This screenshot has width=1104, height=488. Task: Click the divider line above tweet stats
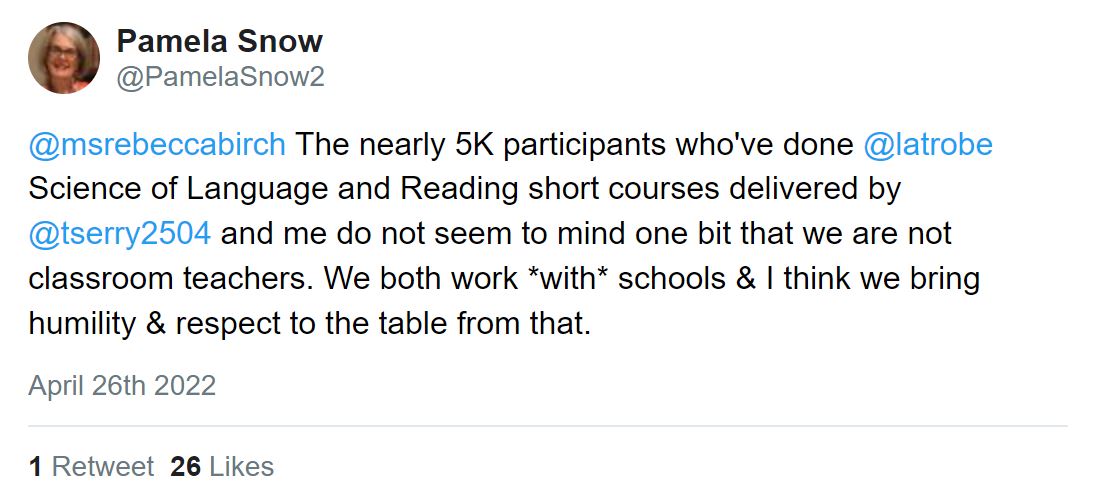point(548,427)
